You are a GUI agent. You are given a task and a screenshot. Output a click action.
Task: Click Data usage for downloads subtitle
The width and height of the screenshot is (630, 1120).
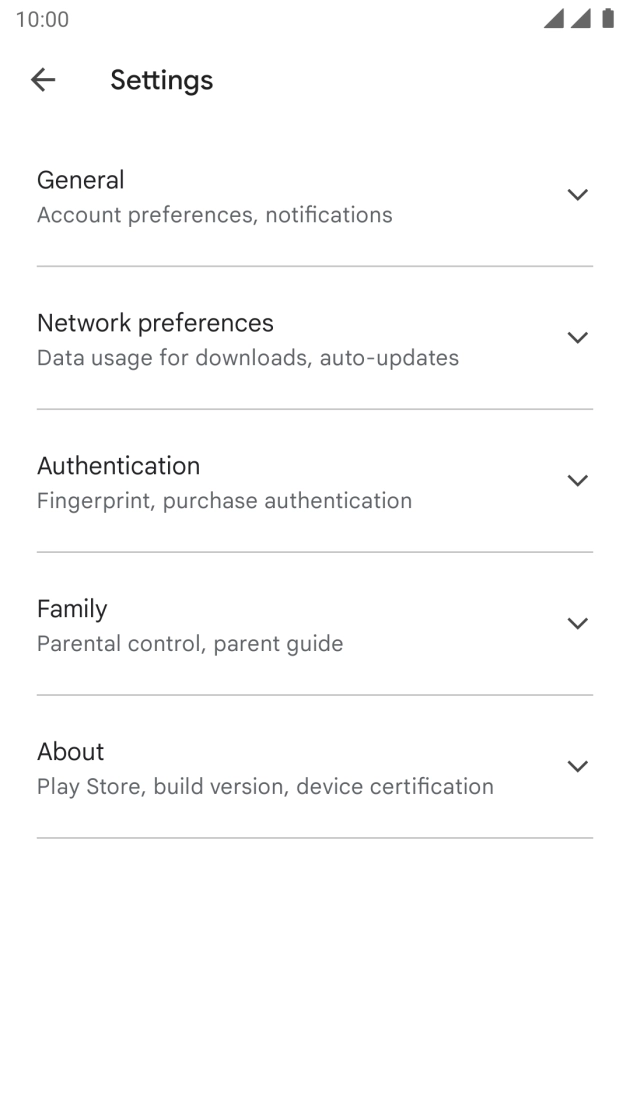pyautogui.click(x=247, y=357)
